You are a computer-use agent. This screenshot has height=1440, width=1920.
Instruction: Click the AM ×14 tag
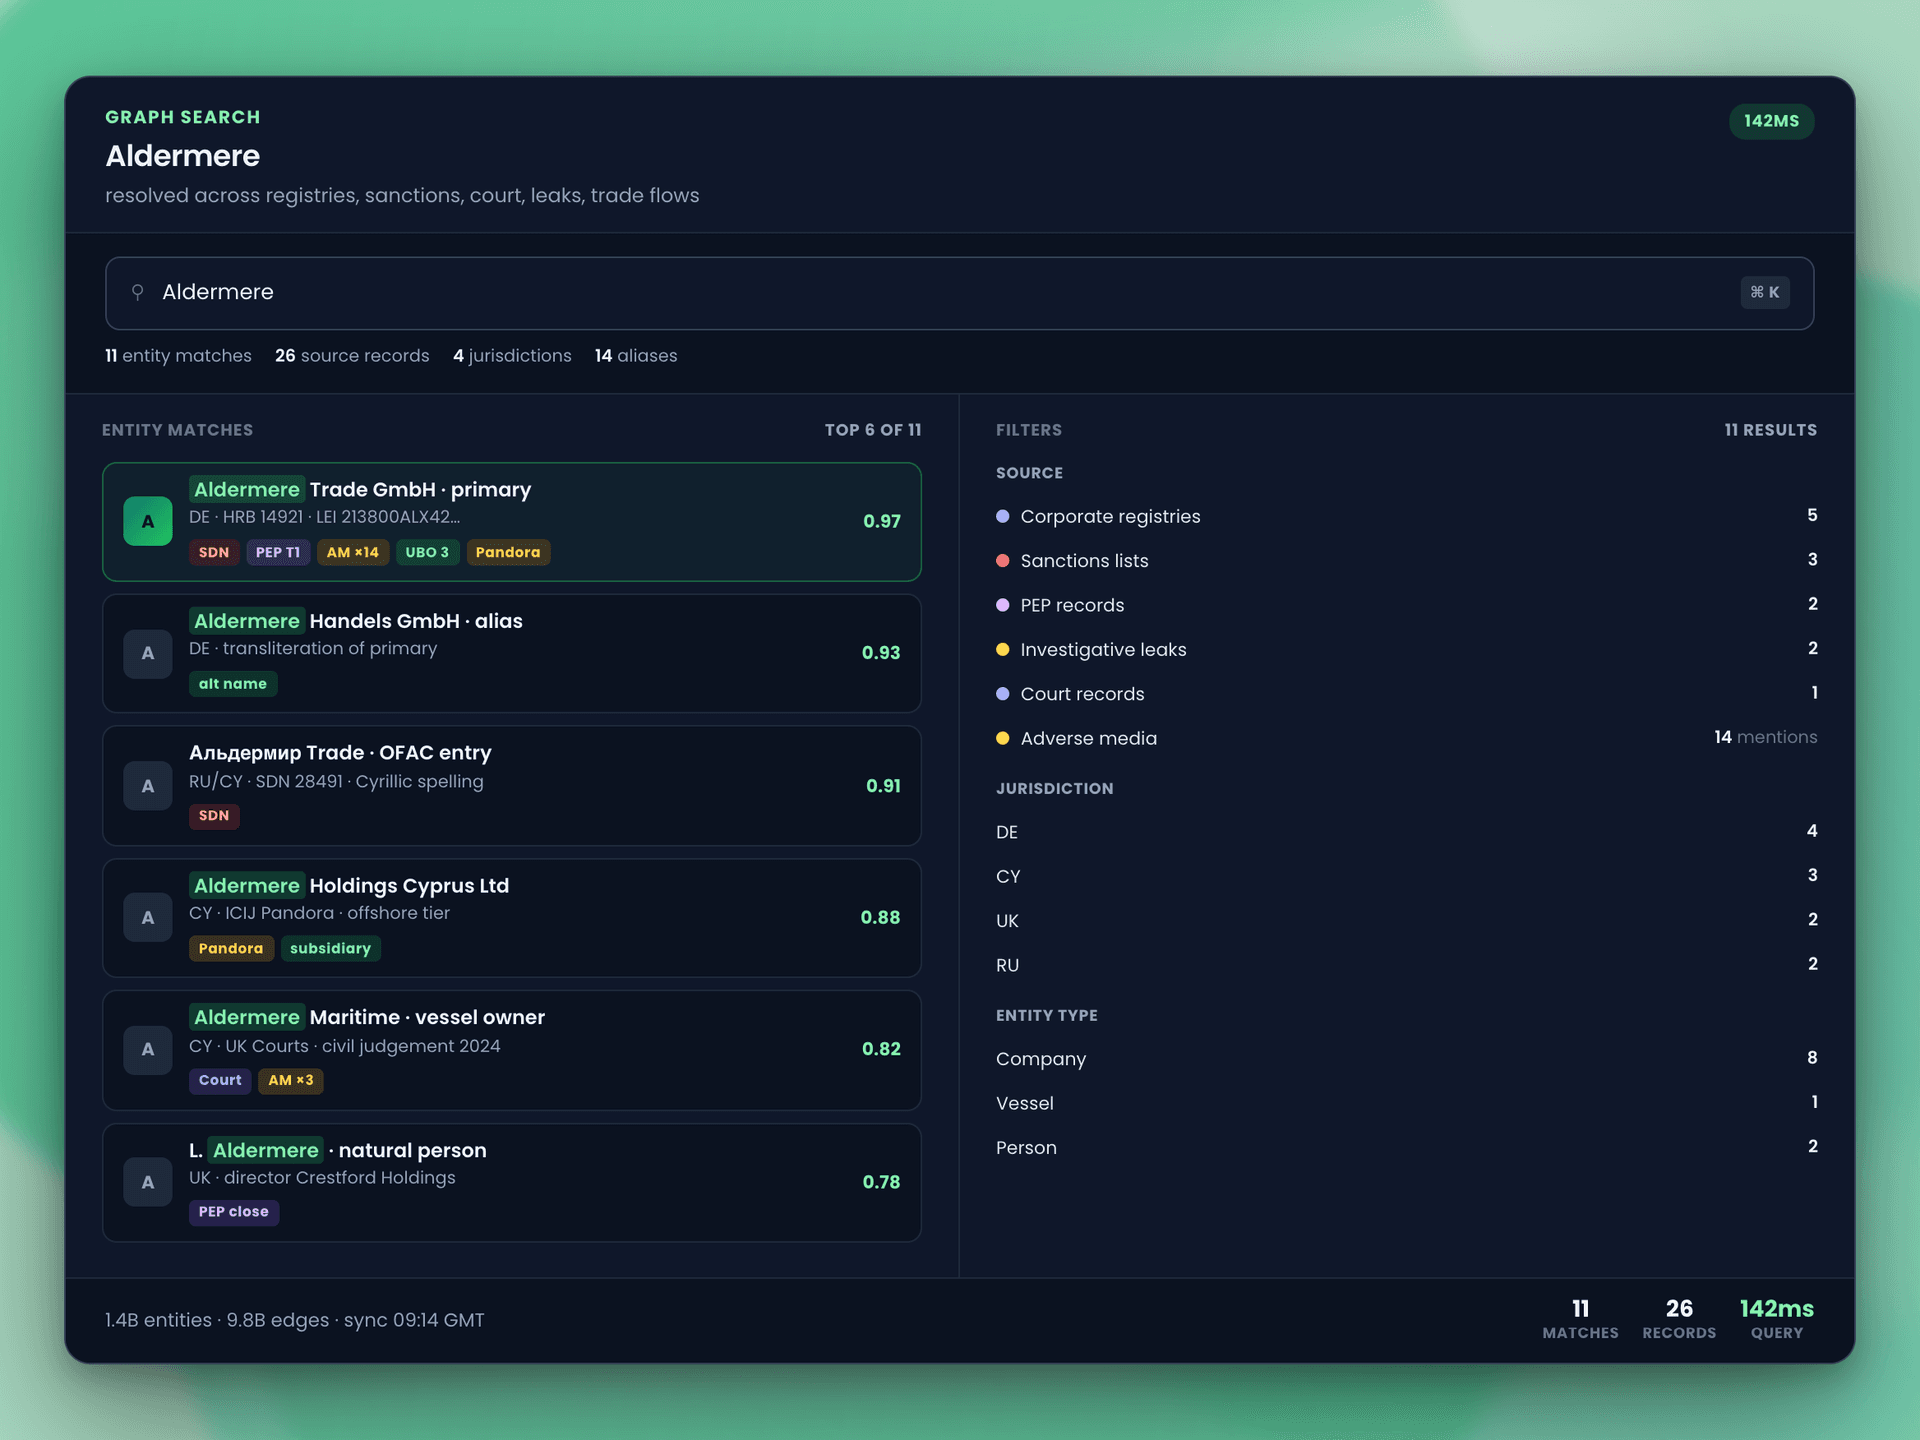[353, 552]
